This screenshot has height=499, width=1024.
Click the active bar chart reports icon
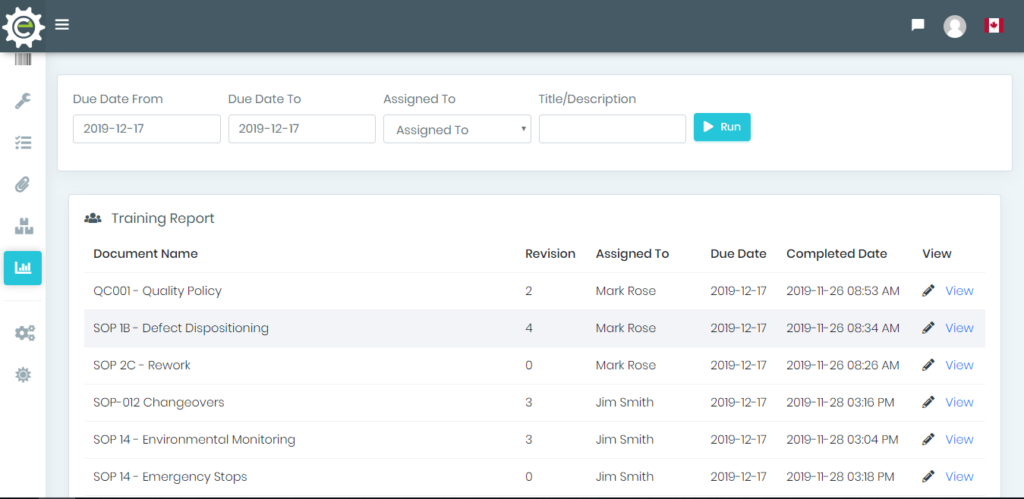pos(23,268)
